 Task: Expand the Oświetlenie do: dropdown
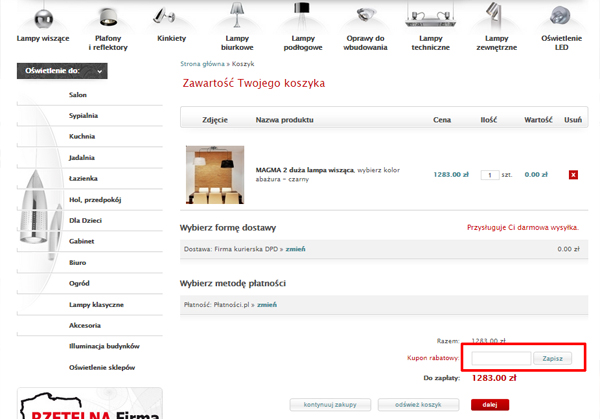62,71
